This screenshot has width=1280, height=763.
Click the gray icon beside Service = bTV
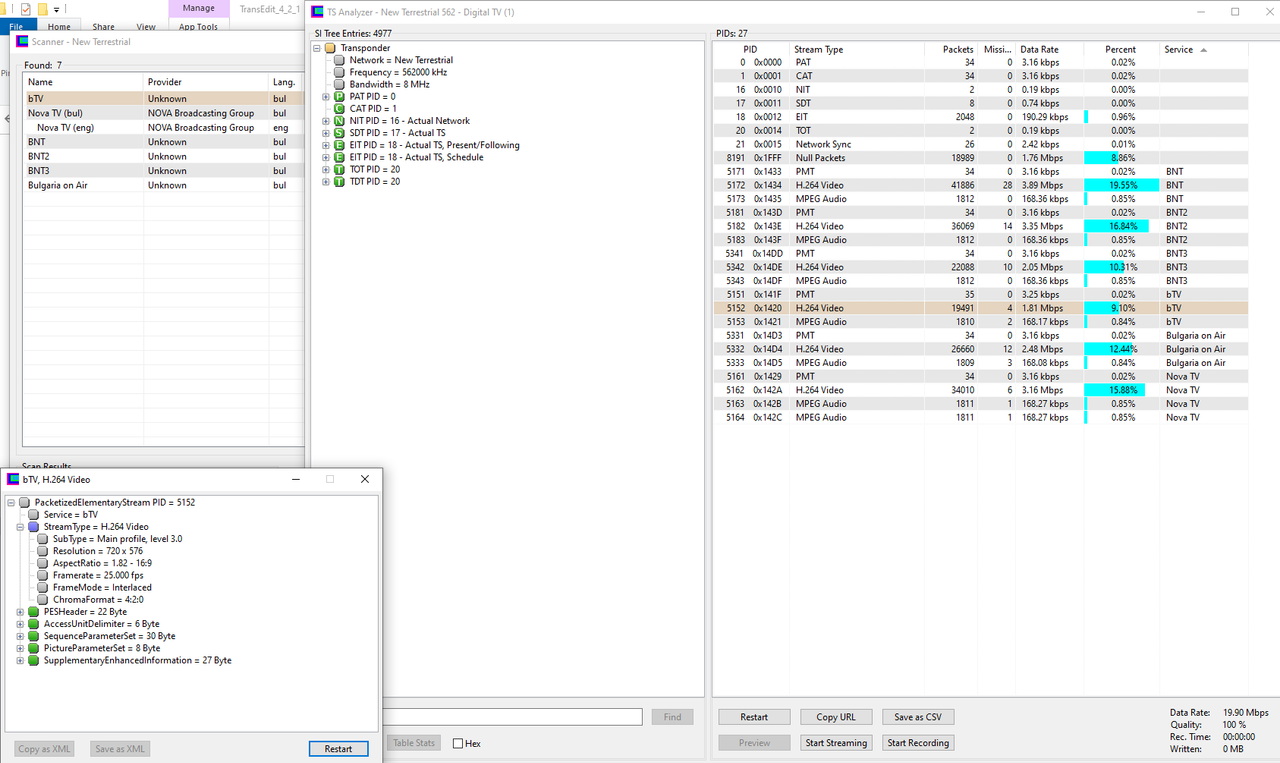(x=34, y=514)
